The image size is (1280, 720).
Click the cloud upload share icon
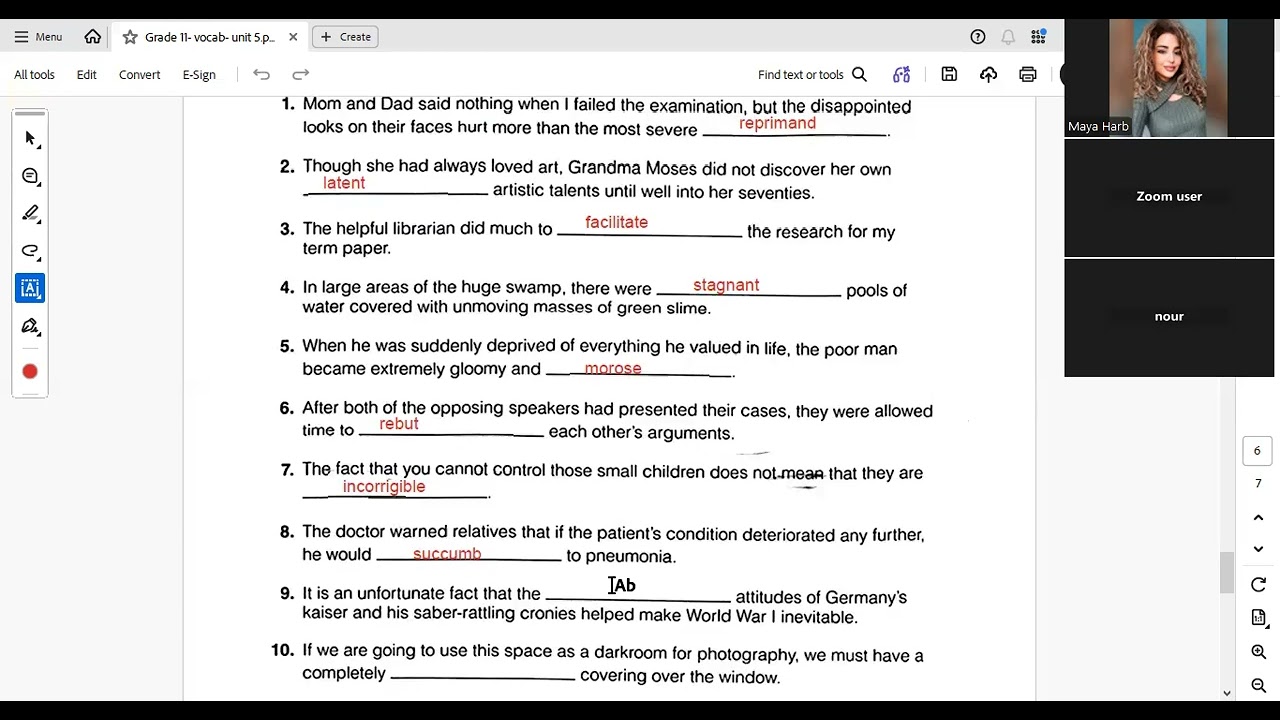click(x=988, y=74)
